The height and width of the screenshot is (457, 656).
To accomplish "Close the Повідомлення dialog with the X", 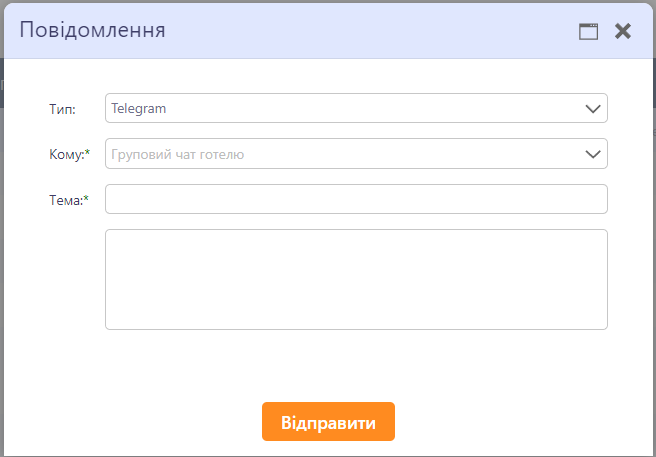I will coord(623,31).
